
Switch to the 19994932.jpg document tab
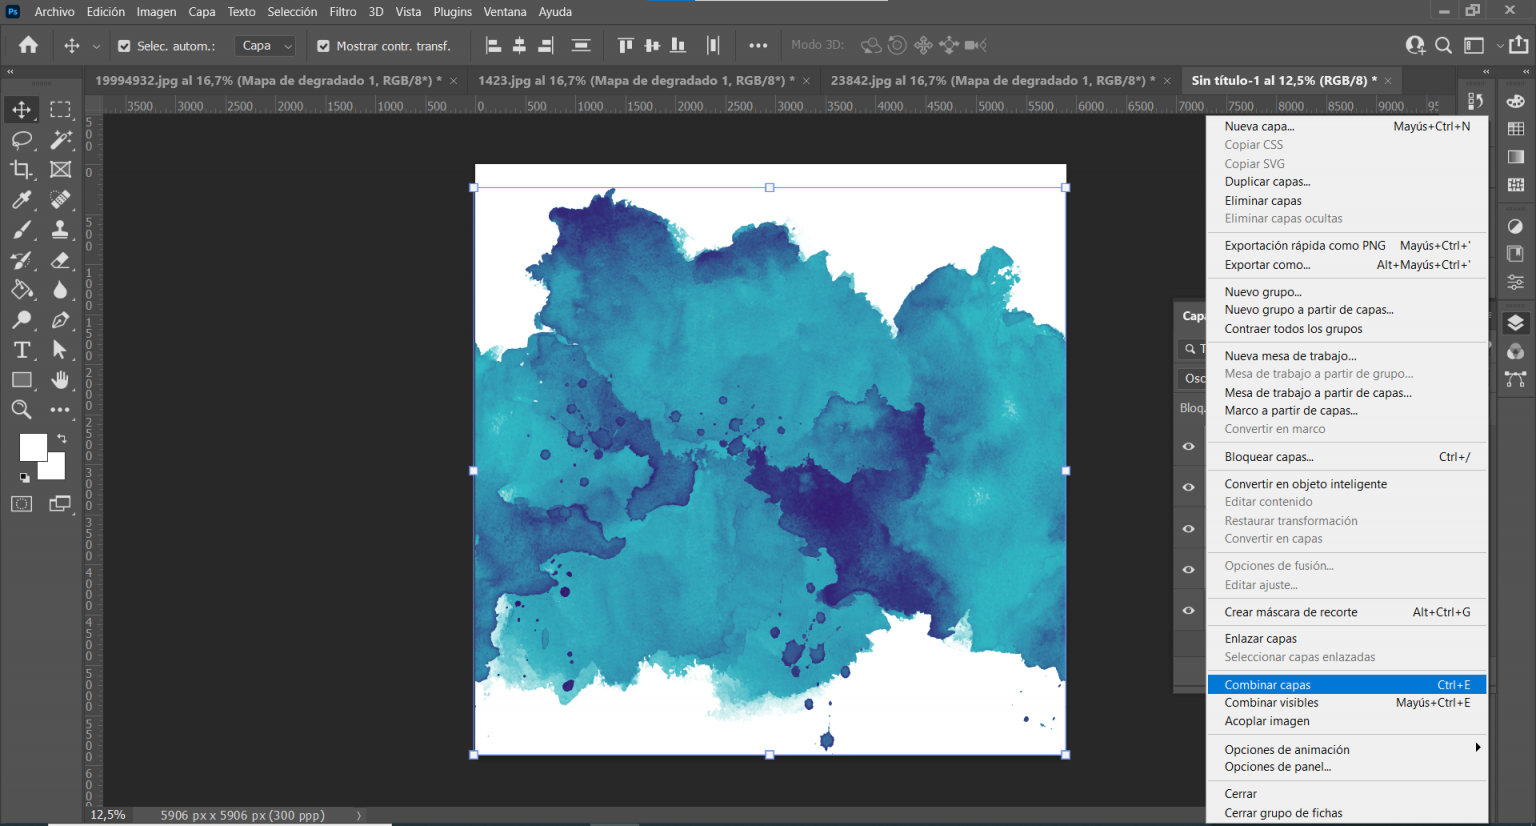point(268,80)
